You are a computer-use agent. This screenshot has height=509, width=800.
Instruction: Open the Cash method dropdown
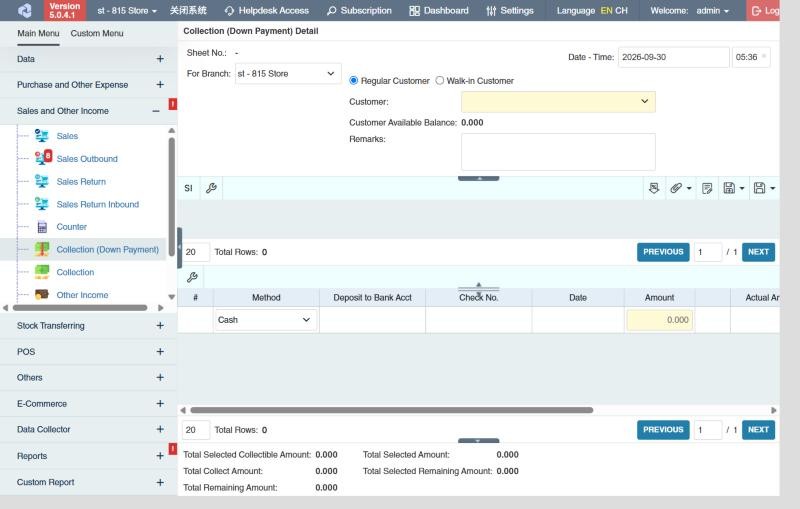tap(265, 320)
